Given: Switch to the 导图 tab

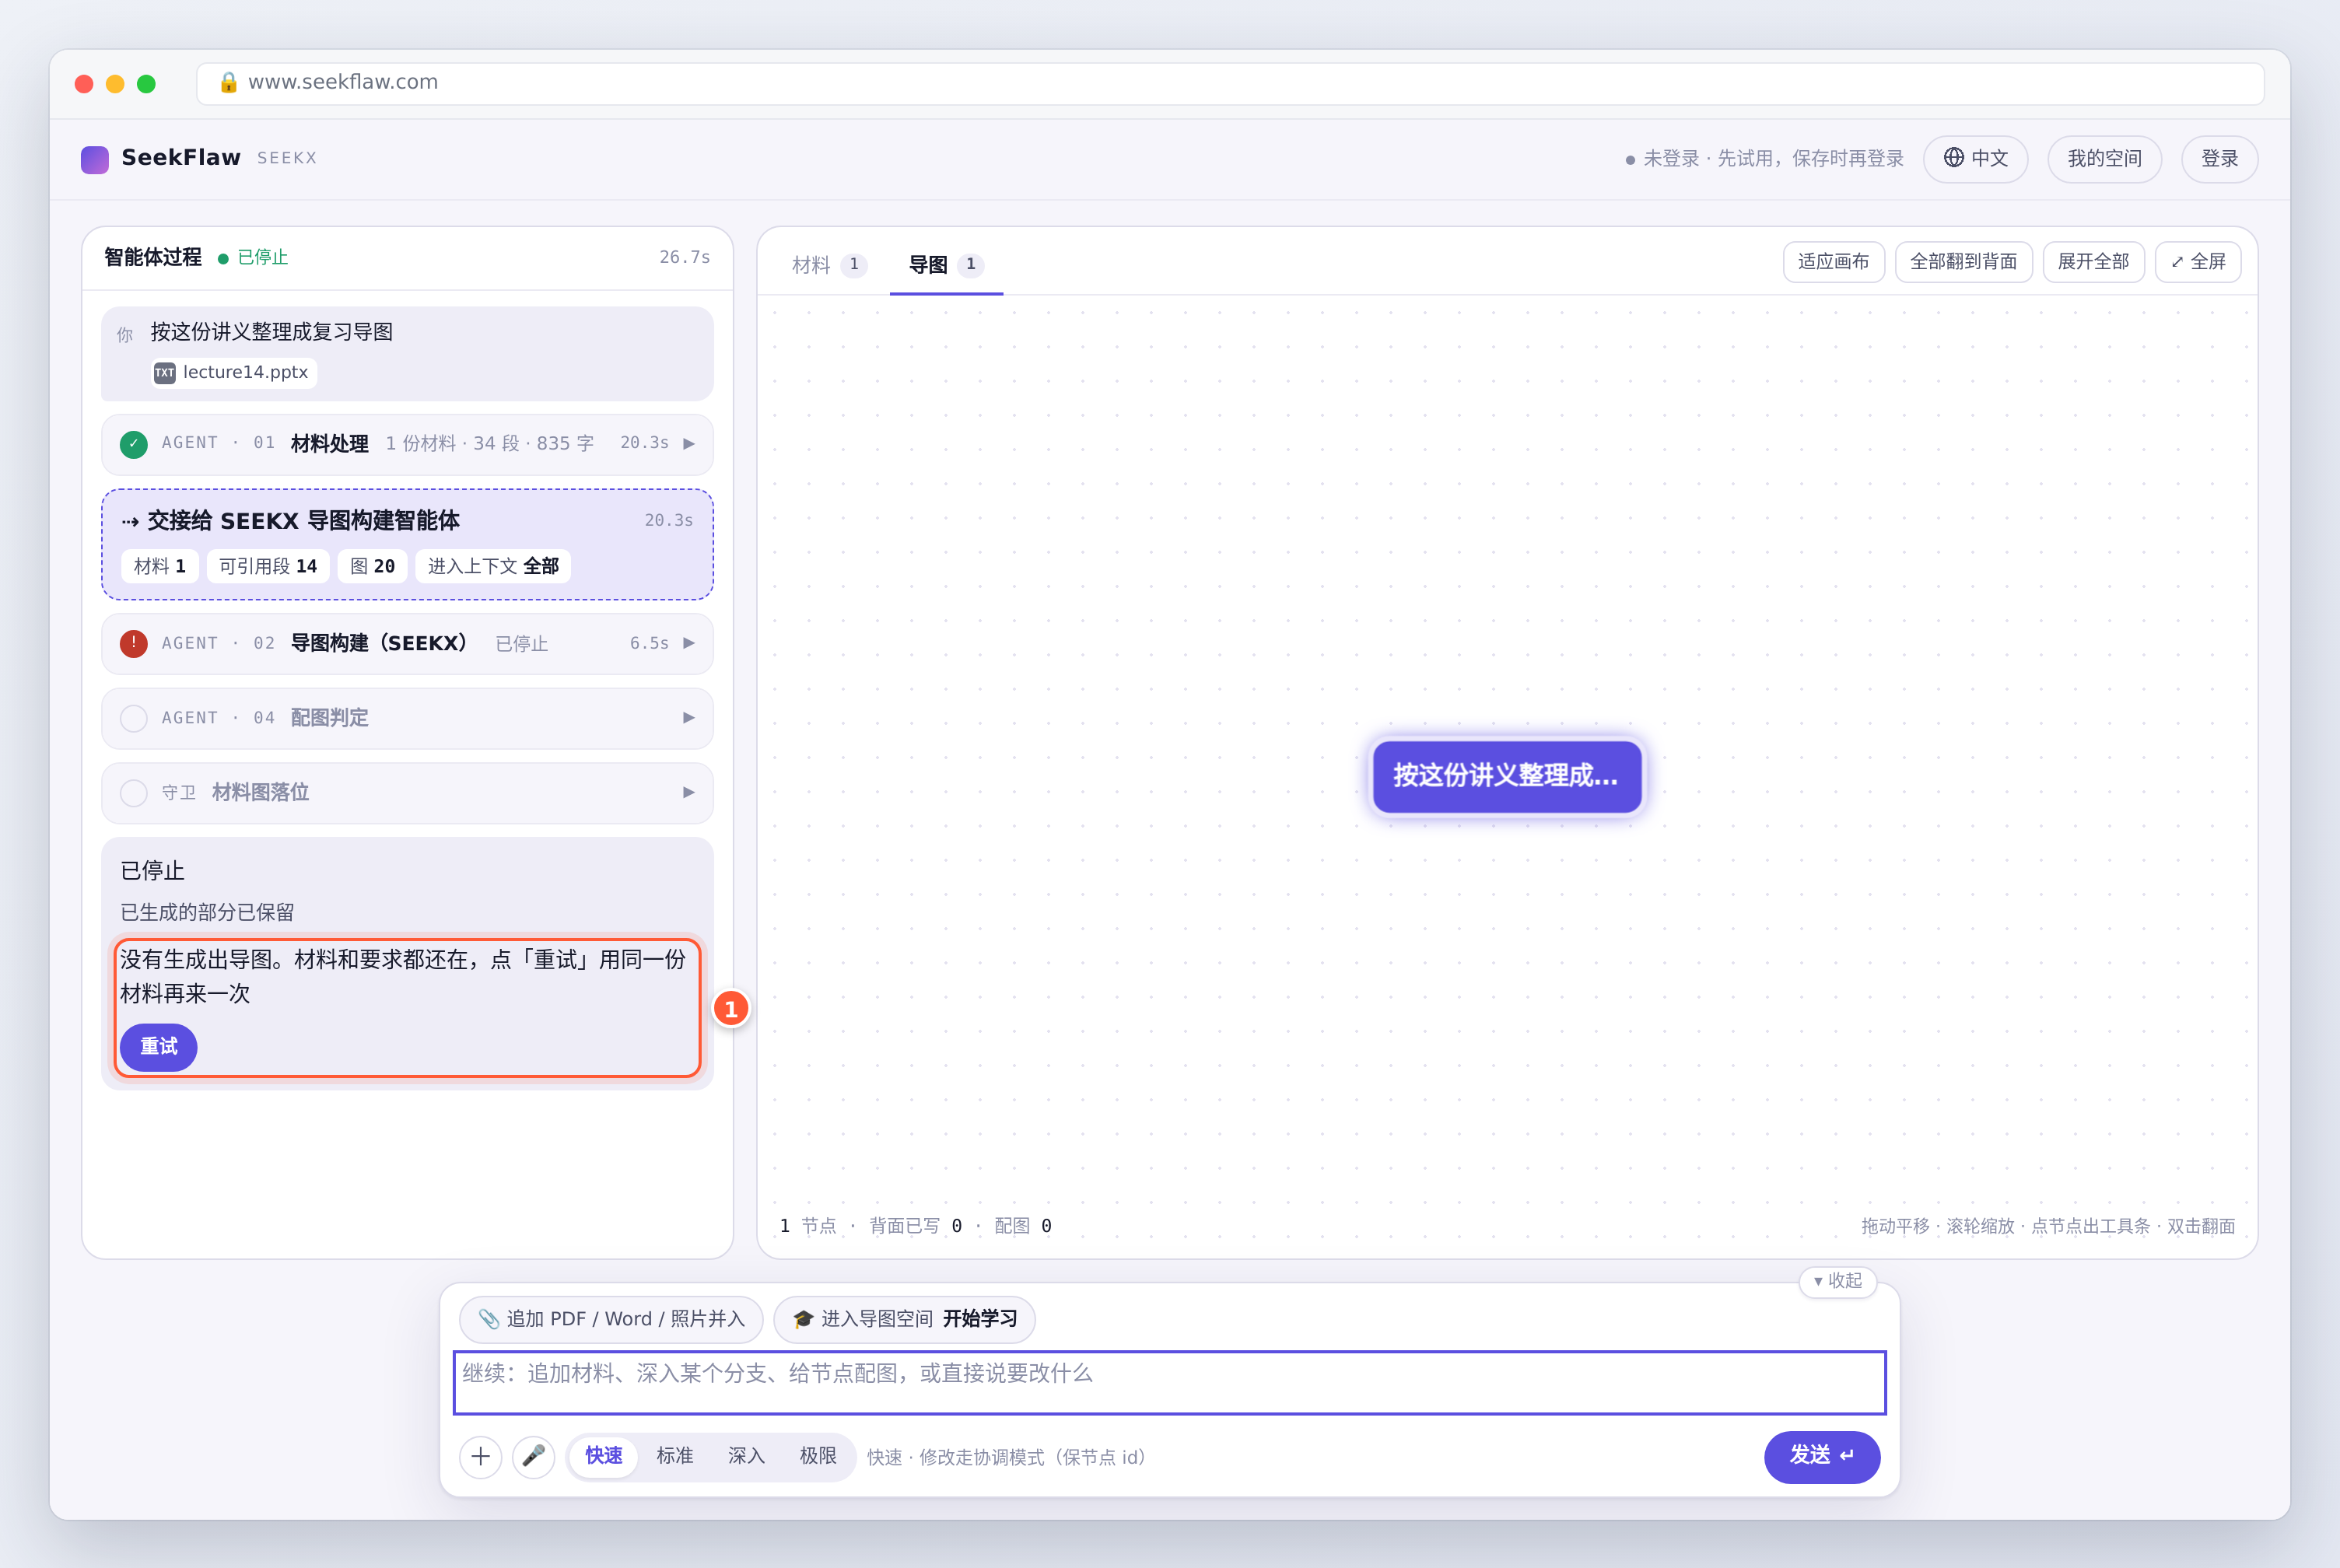Looking at the screenshot, I should pos(946,265).
